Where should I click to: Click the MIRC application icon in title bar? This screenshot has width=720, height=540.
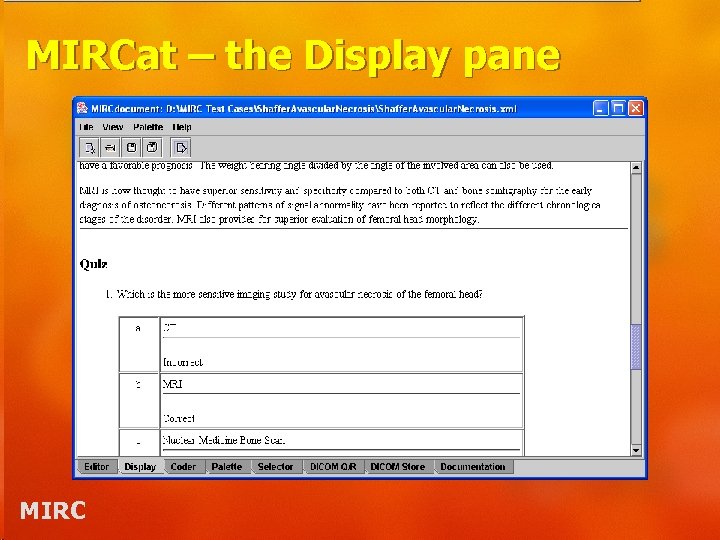tap(82, 108)
